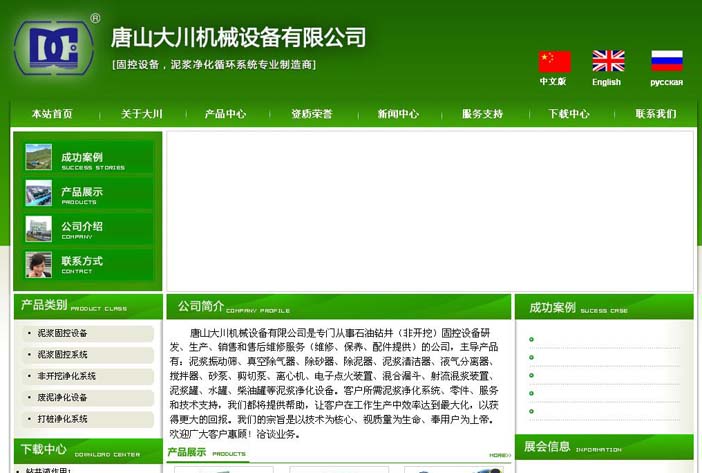Click the blue DC company logo

click(53, 47)
